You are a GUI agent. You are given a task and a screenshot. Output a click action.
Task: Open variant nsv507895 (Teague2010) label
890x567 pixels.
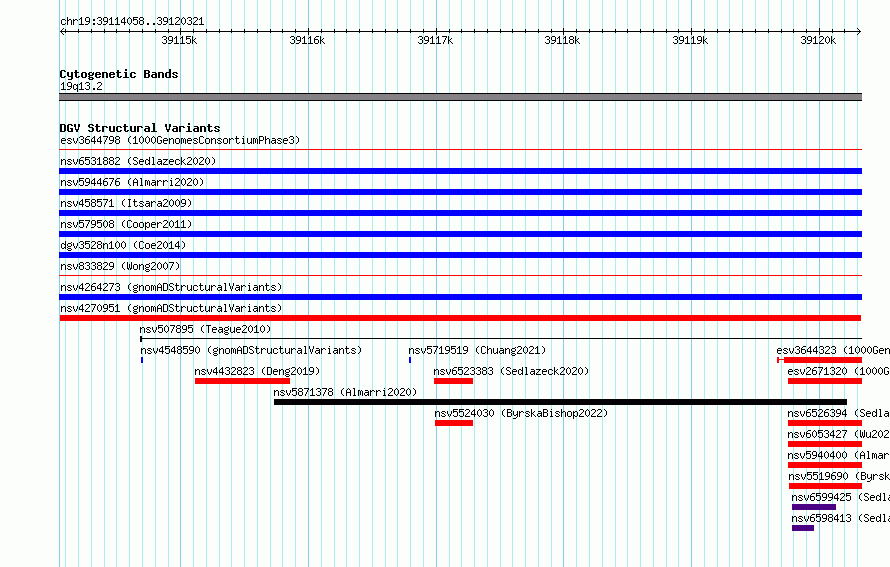click(205, 329)
